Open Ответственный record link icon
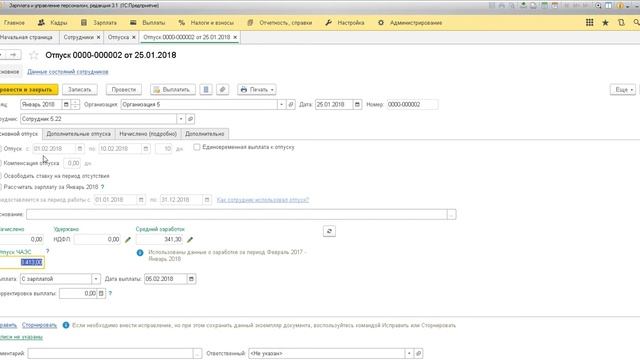This screenshot has height=360, width=640. (x=418, y=353)
